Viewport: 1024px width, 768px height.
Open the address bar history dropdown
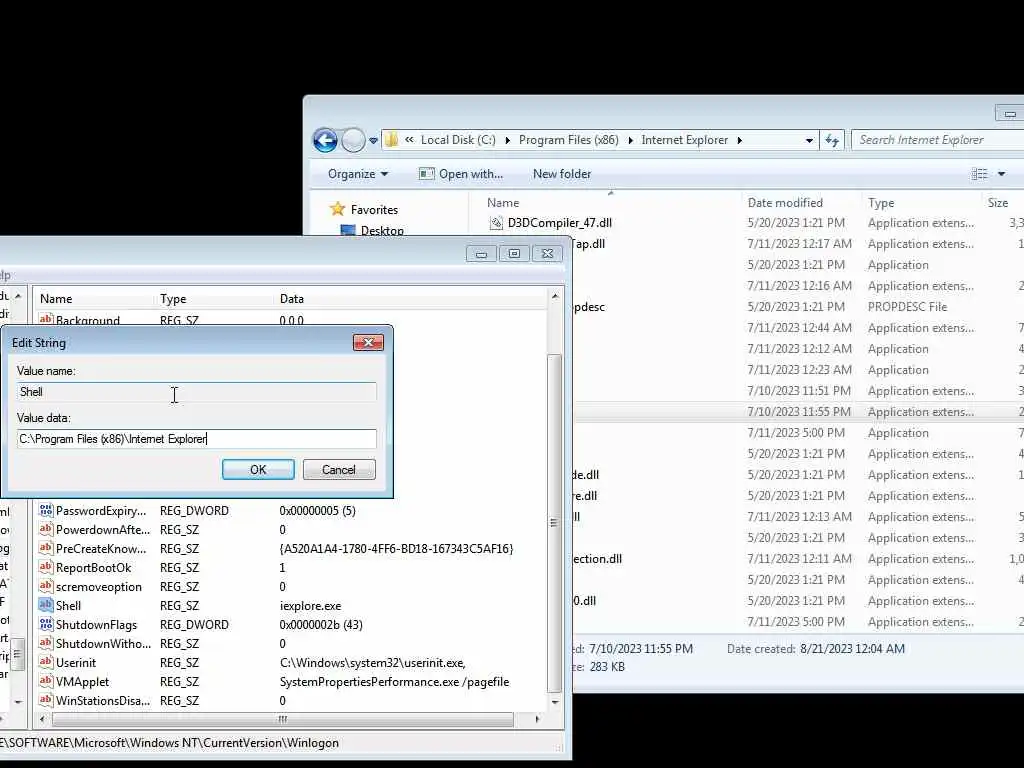tap(809, 140)
